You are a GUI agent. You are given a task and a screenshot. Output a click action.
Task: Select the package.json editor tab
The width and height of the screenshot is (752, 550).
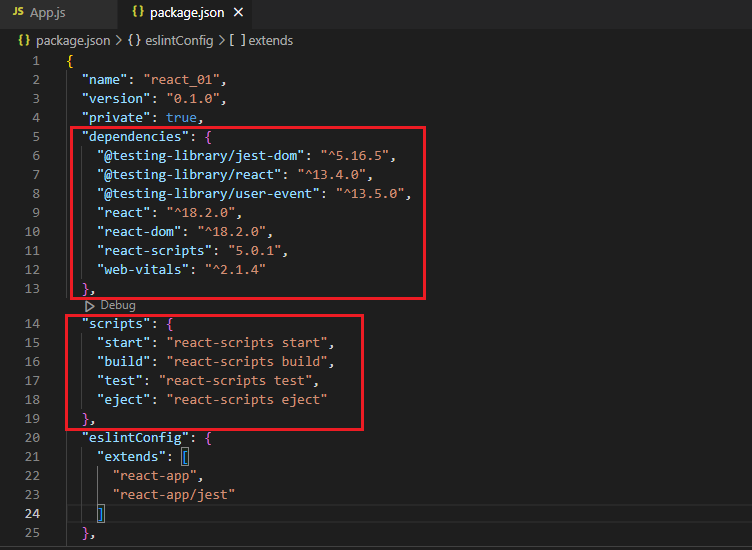[x=187, y=13]
